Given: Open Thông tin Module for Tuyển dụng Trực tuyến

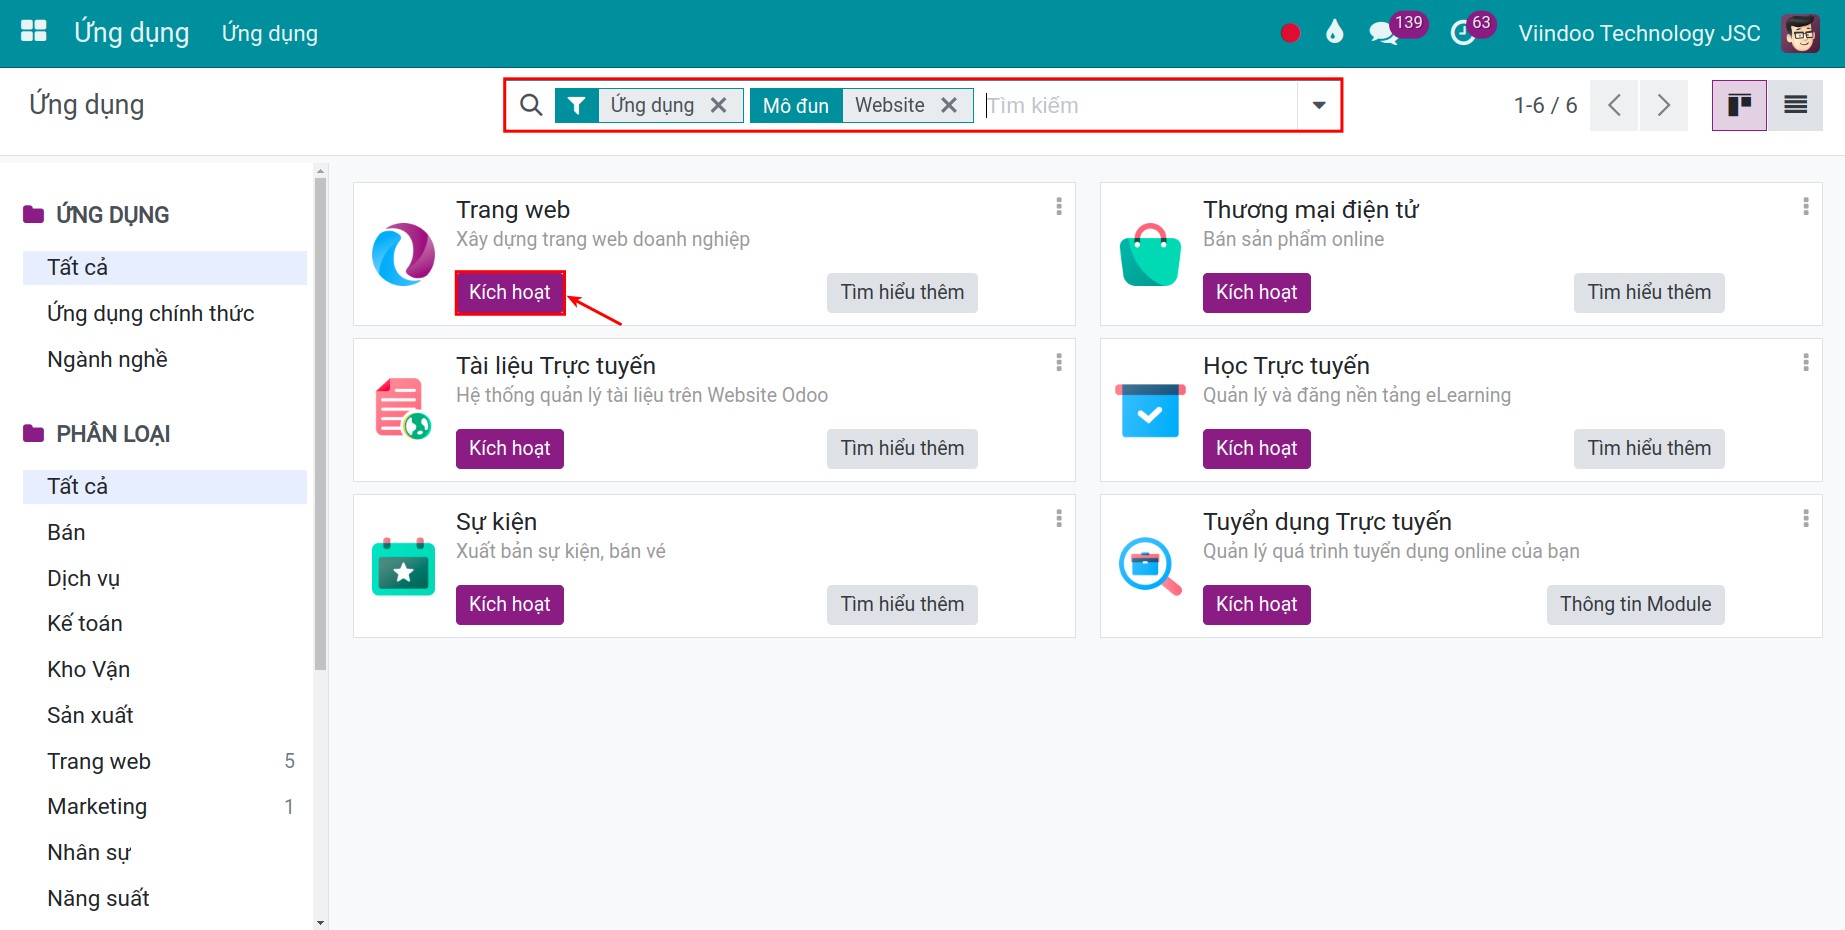Looking at the screenshot, I should click(x=1635, y=604).
